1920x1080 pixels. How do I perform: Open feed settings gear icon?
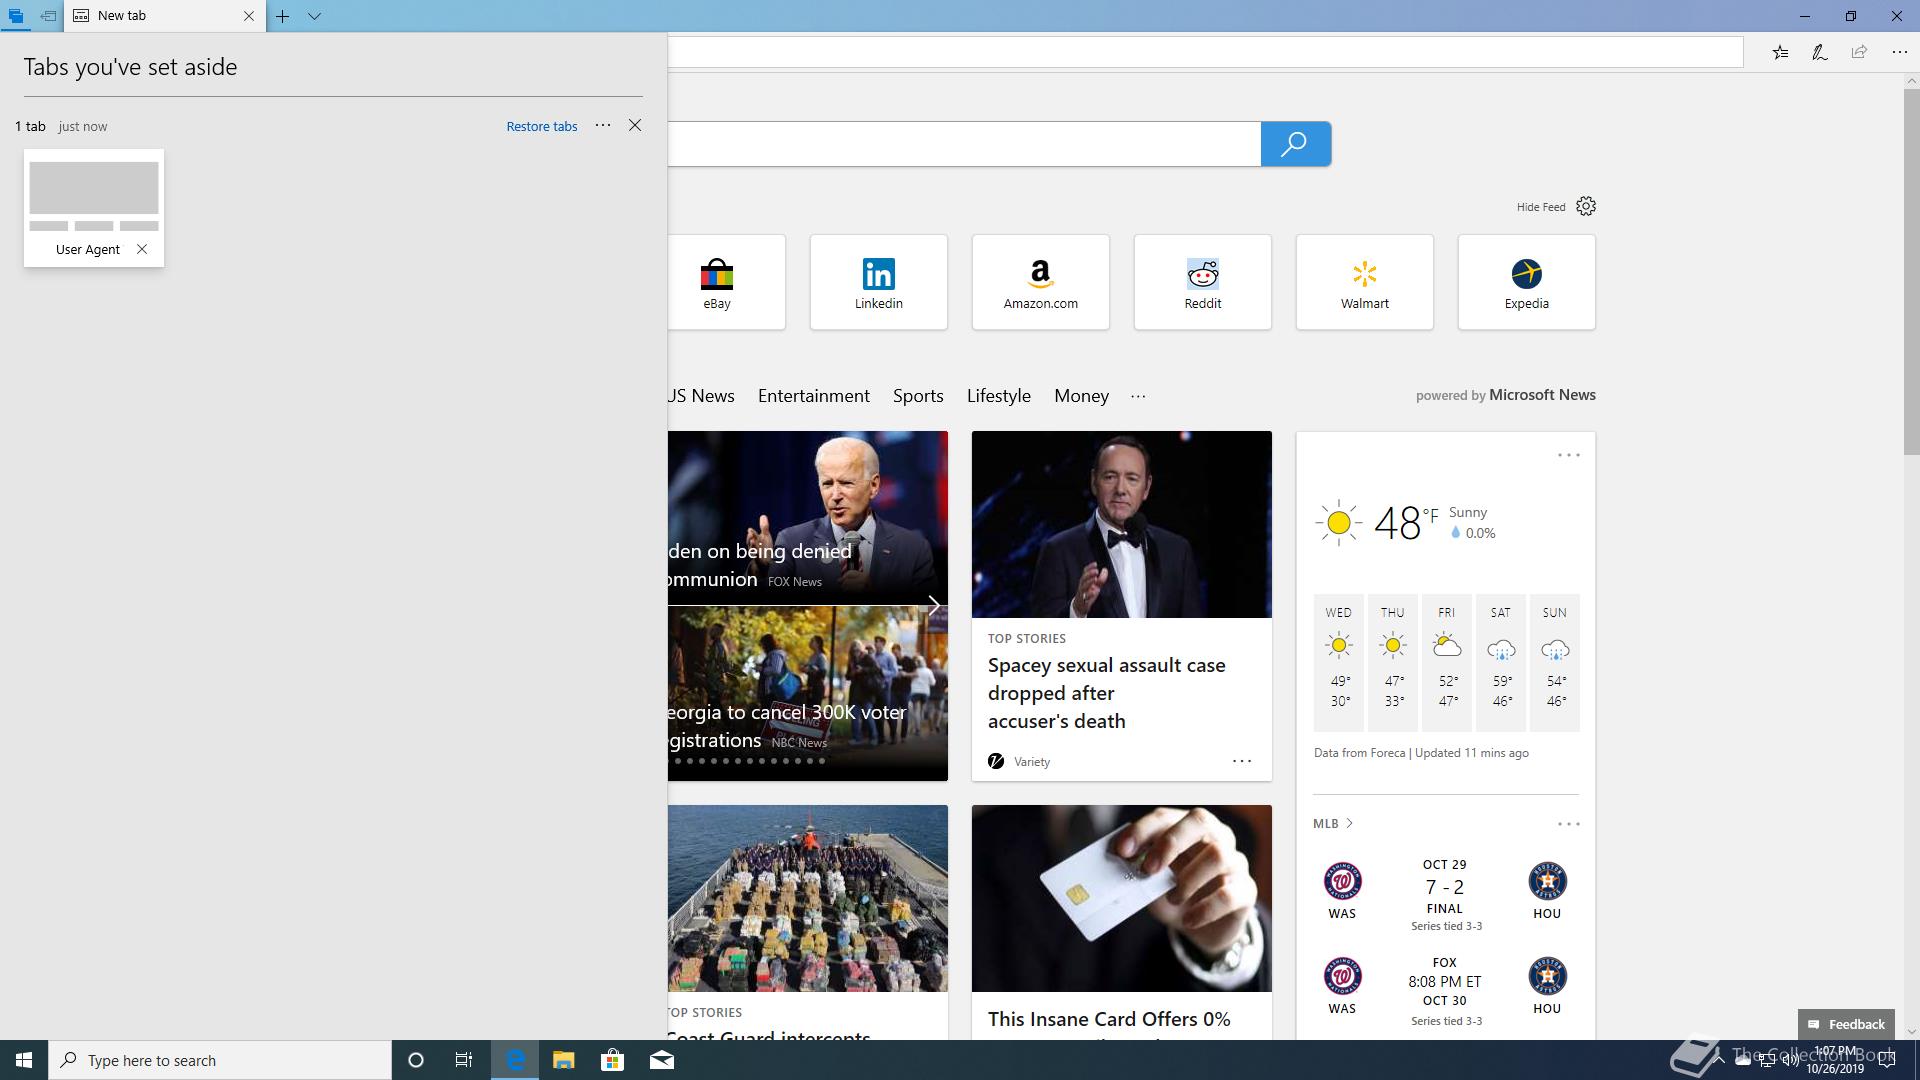point(1586,206)
